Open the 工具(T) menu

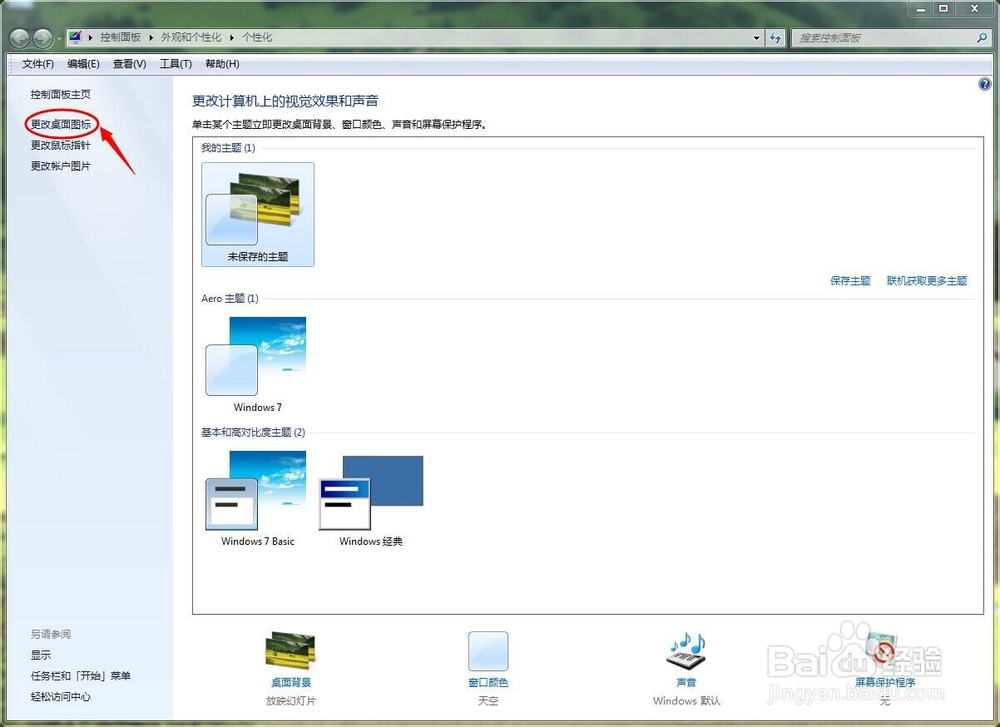[175, 64]
